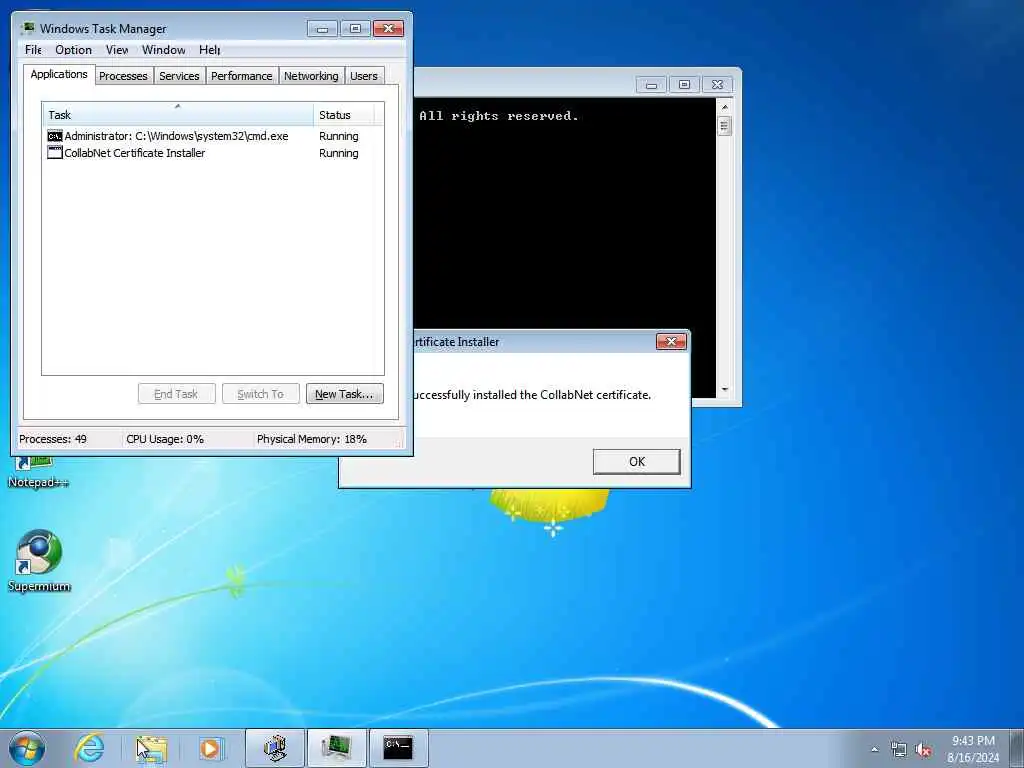Select cmd.exe icon in task list

coord(55,136)
